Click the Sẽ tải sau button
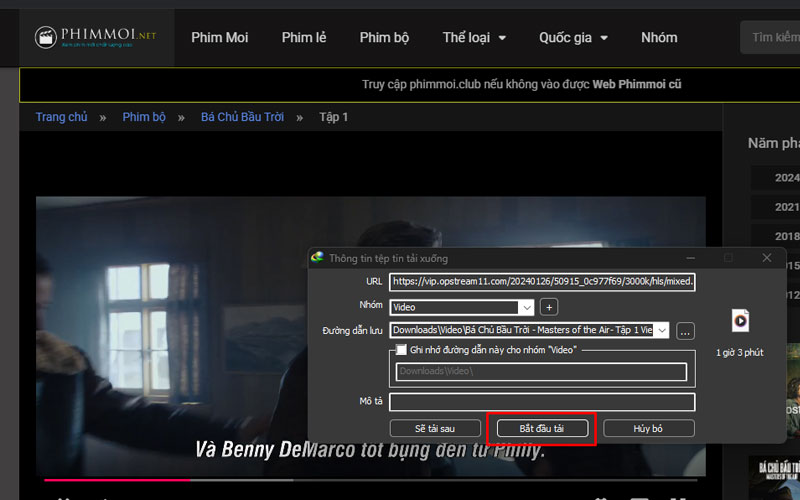 click(434, 428)
